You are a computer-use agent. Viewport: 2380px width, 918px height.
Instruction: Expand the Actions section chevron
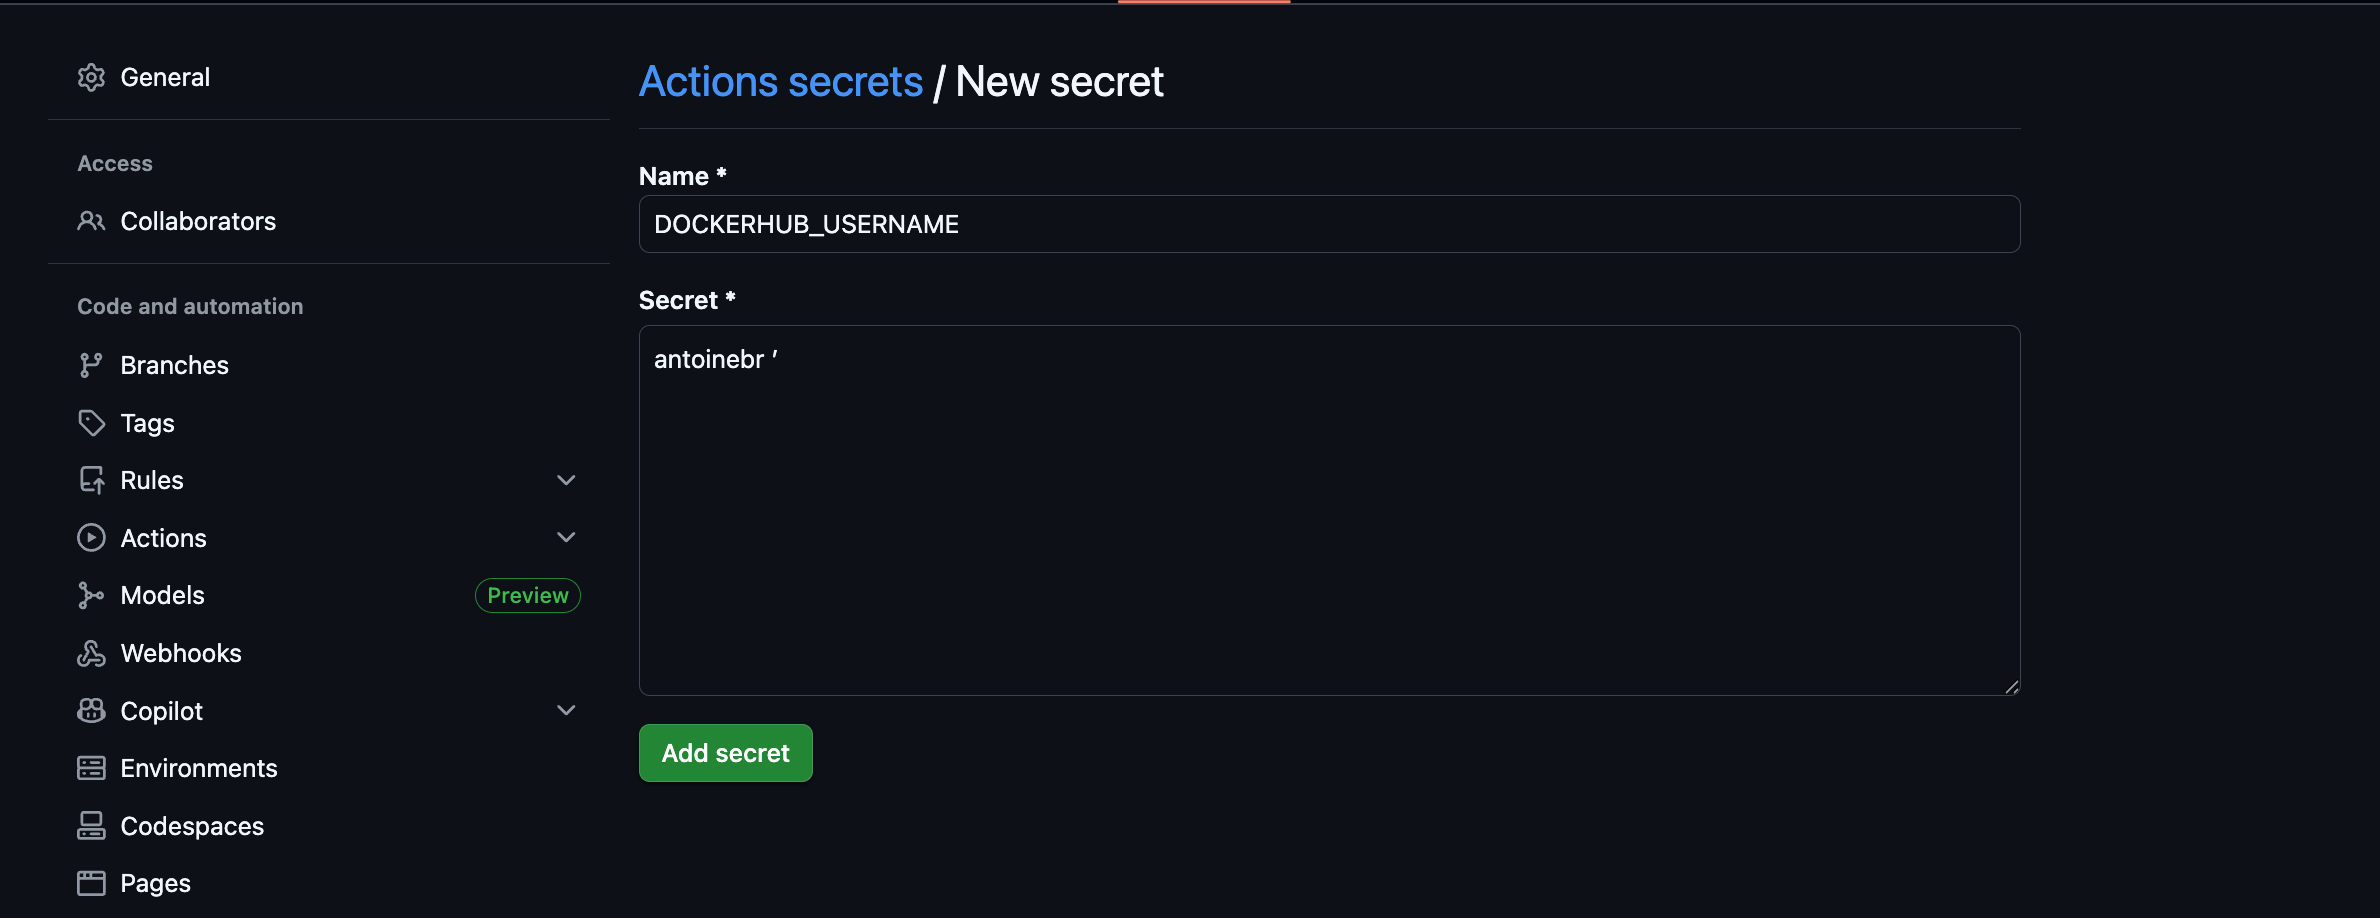pos(566,538)
